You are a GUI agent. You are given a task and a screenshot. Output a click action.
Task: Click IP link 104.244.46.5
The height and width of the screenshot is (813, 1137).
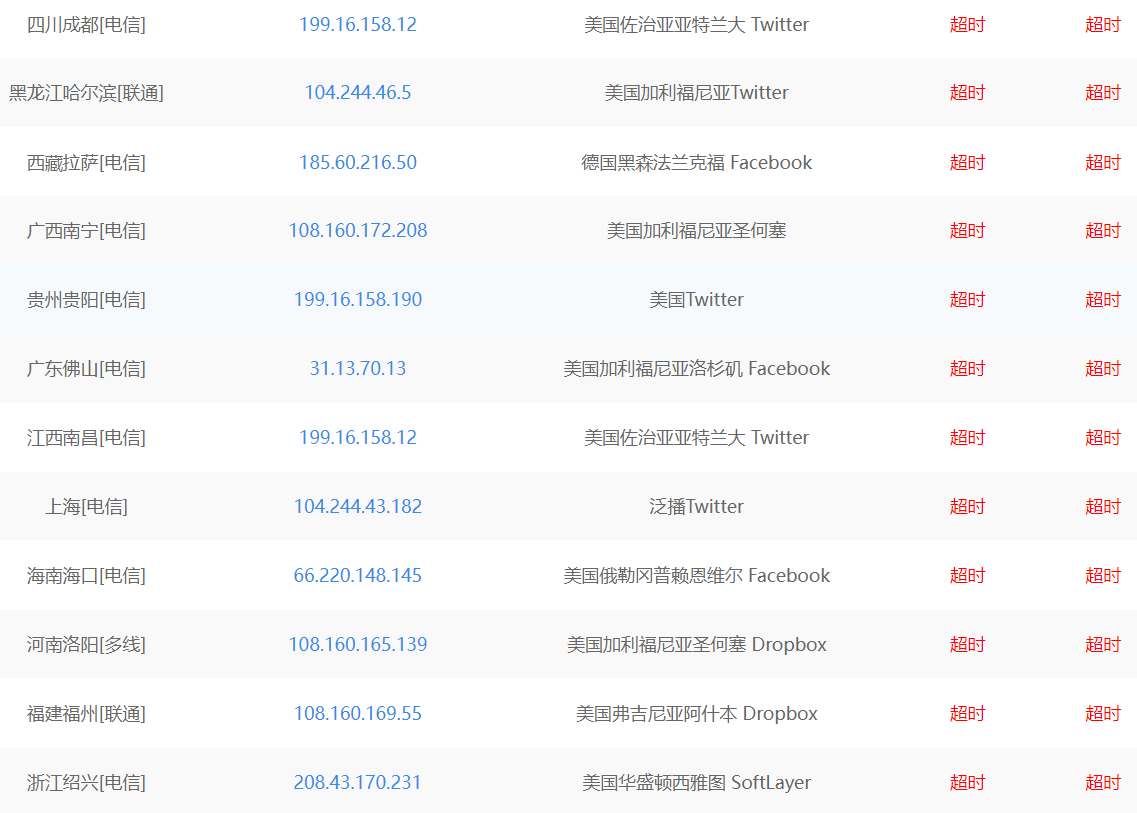[x=357, y=93]
